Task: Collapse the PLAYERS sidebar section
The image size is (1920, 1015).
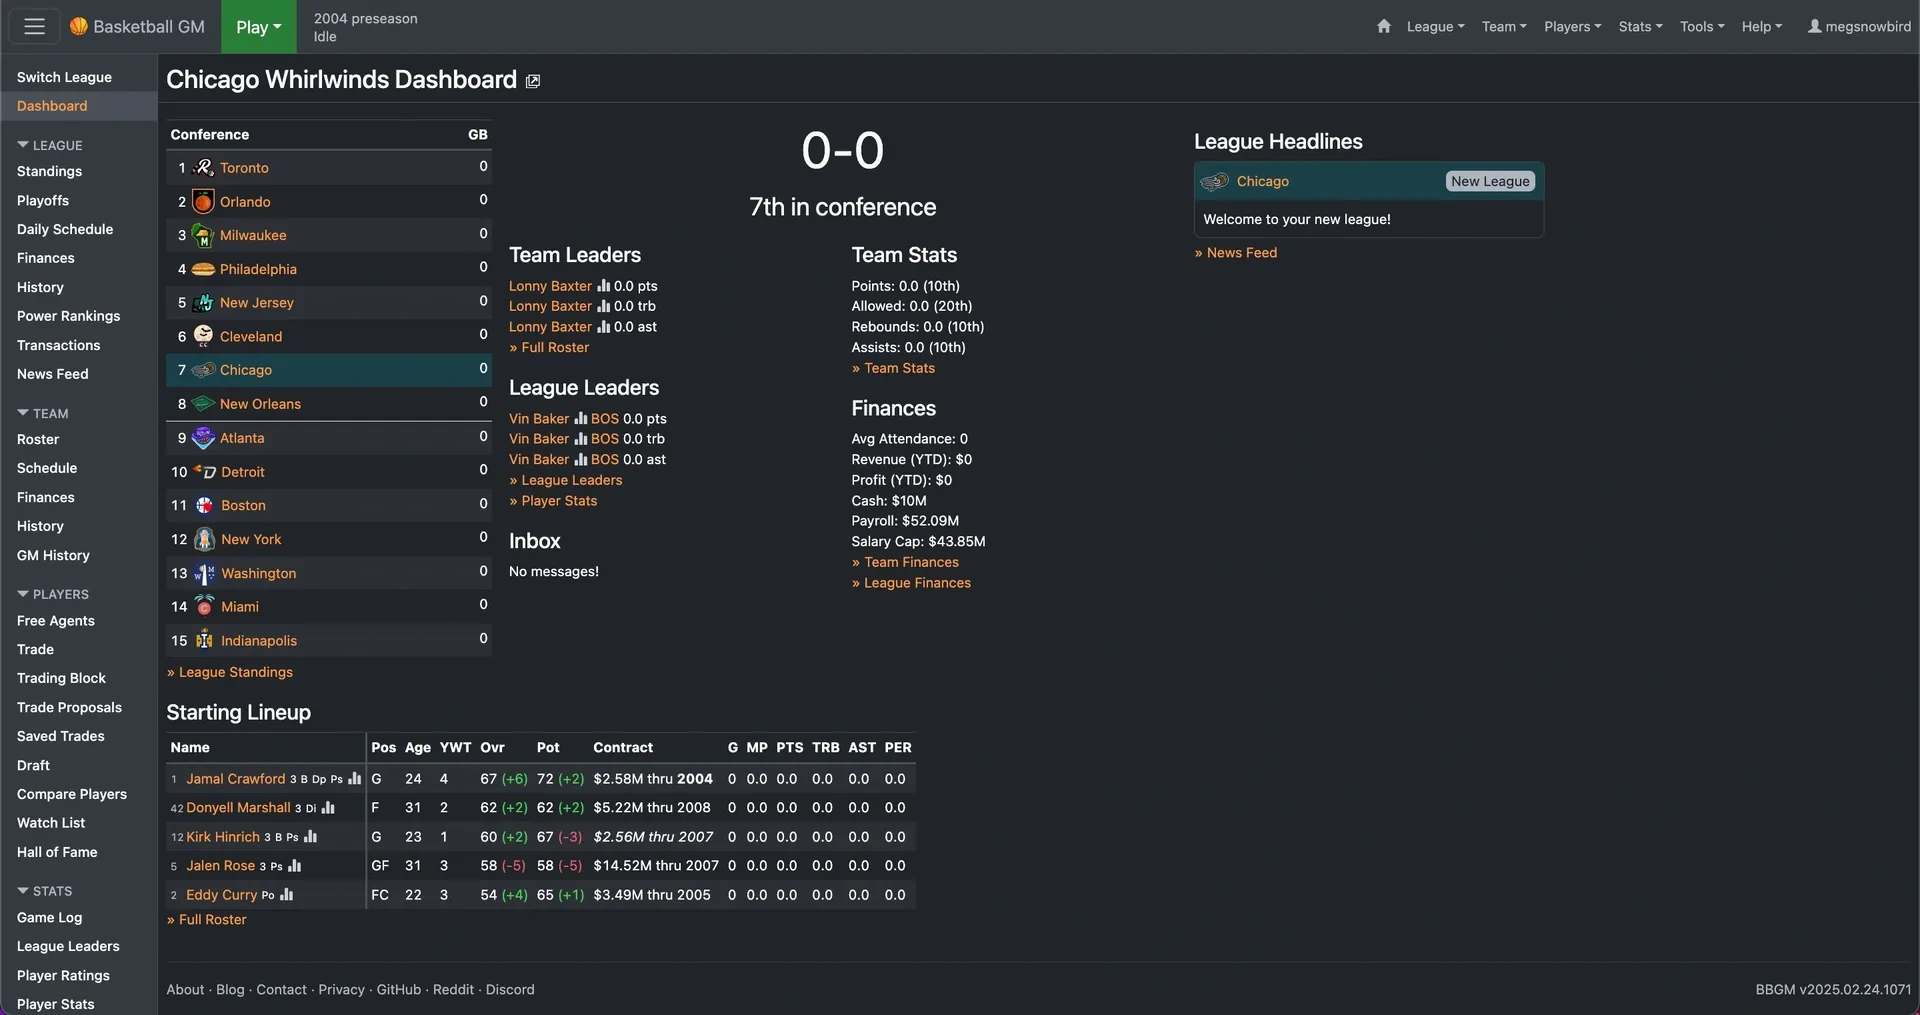Action: point(23,594)
